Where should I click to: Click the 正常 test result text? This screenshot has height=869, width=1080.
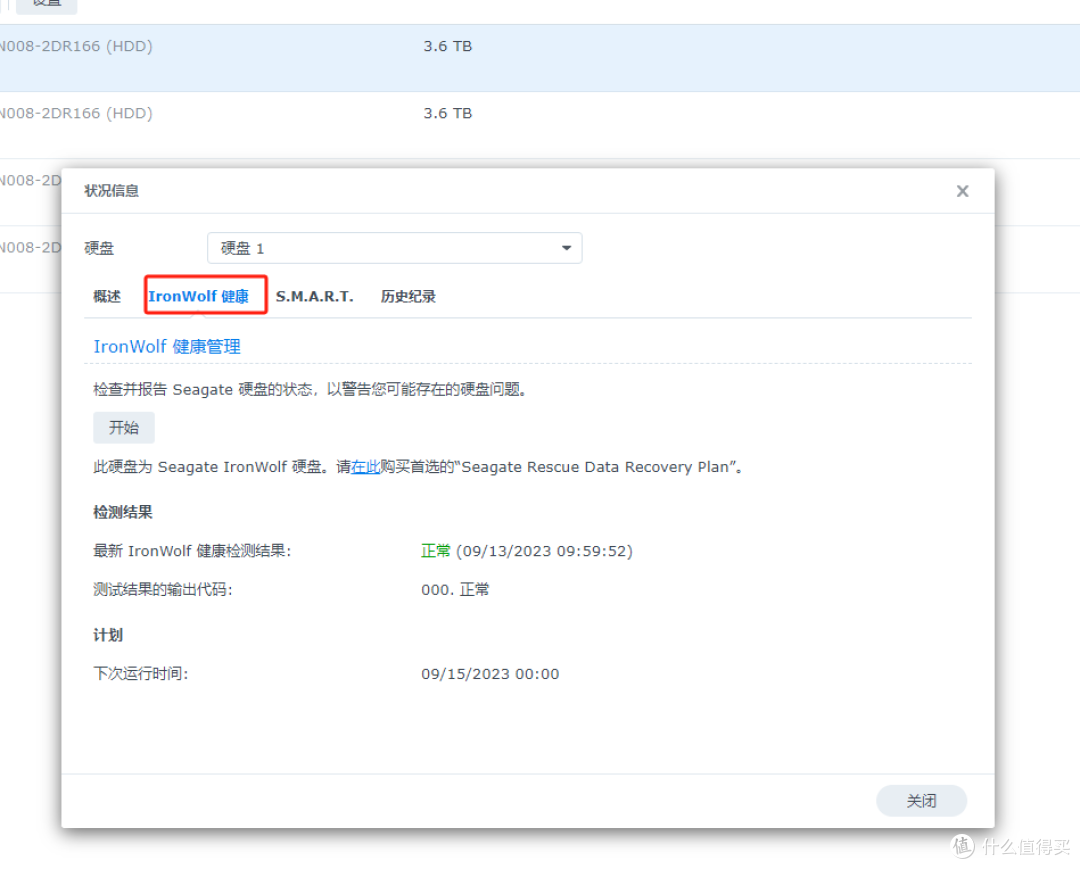pyautogui.click(x=435, y=551)
